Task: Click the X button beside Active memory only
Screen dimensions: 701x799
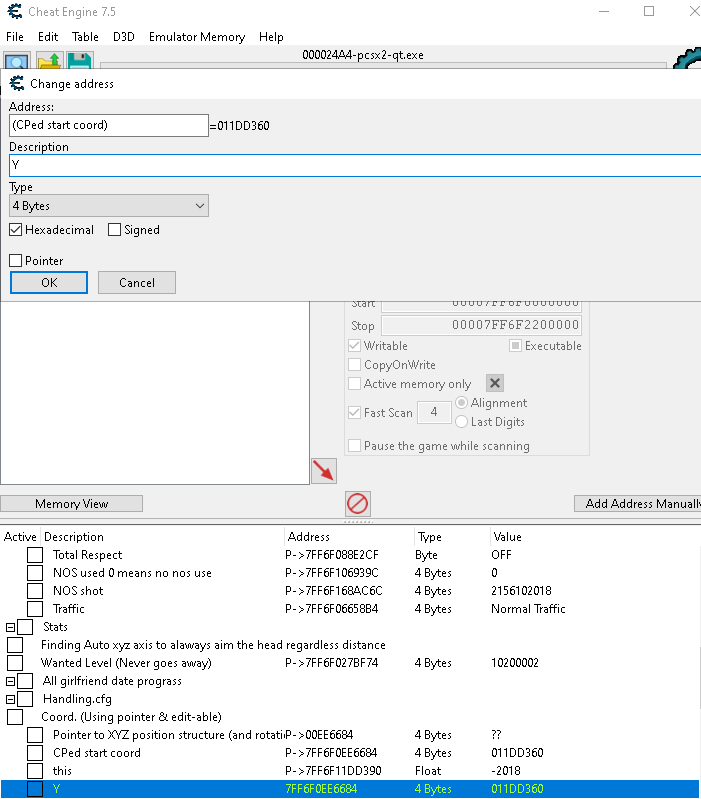Action: (494, 384)
